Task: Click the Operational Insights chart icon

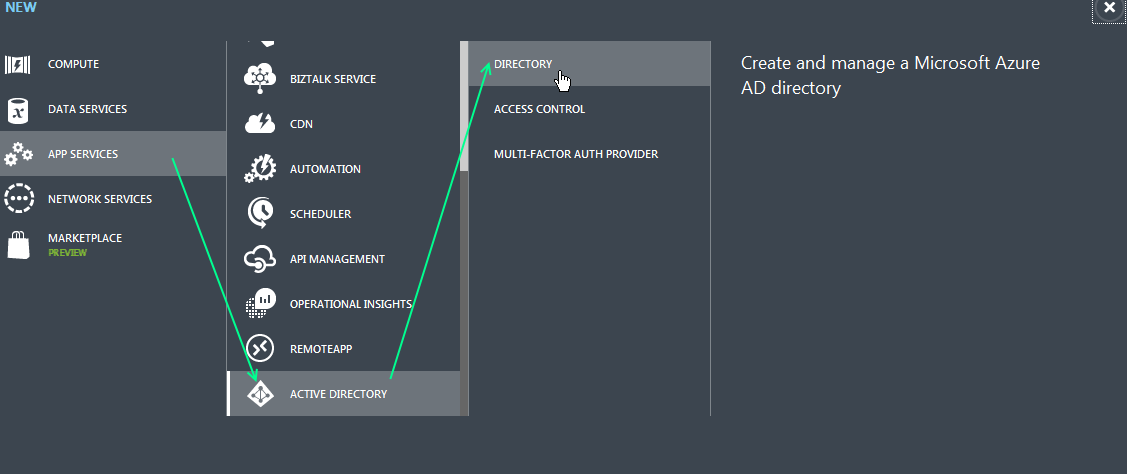Action: pyautogui.click(x=260, y=304)
